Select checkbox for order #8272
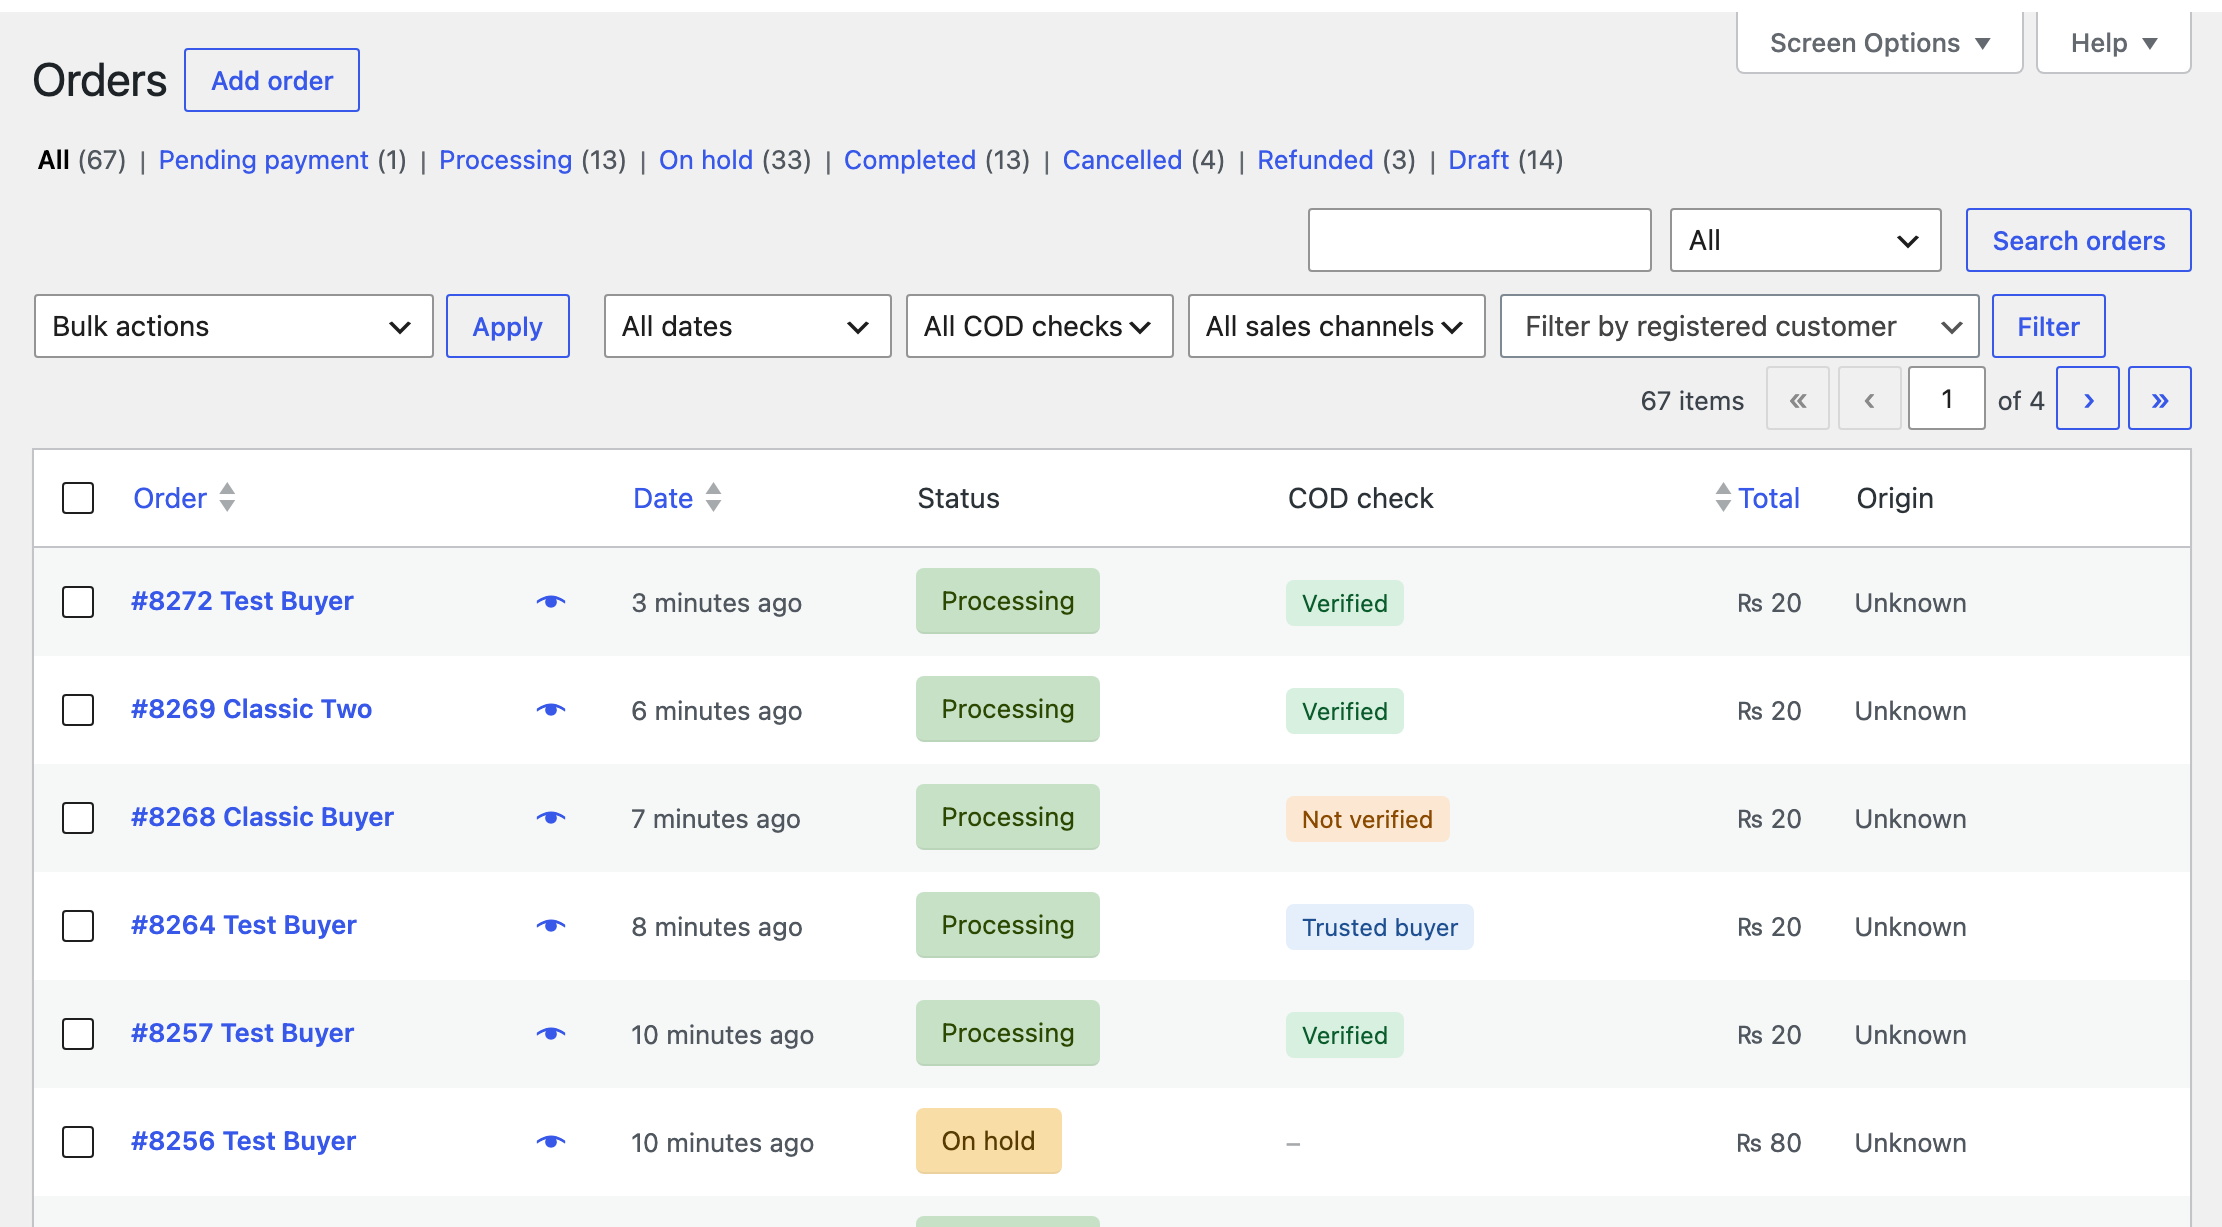Image resolution: width=2222 pixels, height=1227 pixels. tap(78, 602)
